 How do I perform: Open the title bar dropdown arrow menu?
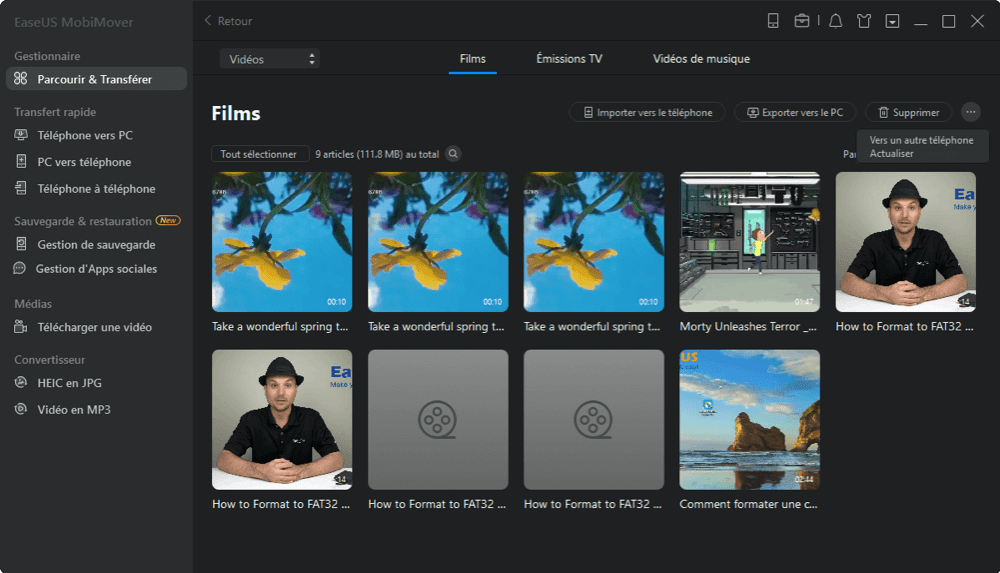[892, 21]
